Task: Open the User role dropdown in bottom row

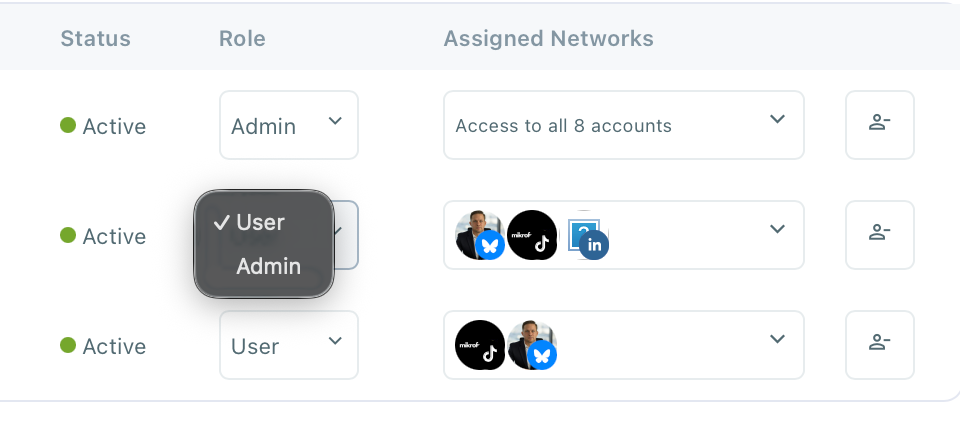Action: pyautogui.click(x=288, y=345)
